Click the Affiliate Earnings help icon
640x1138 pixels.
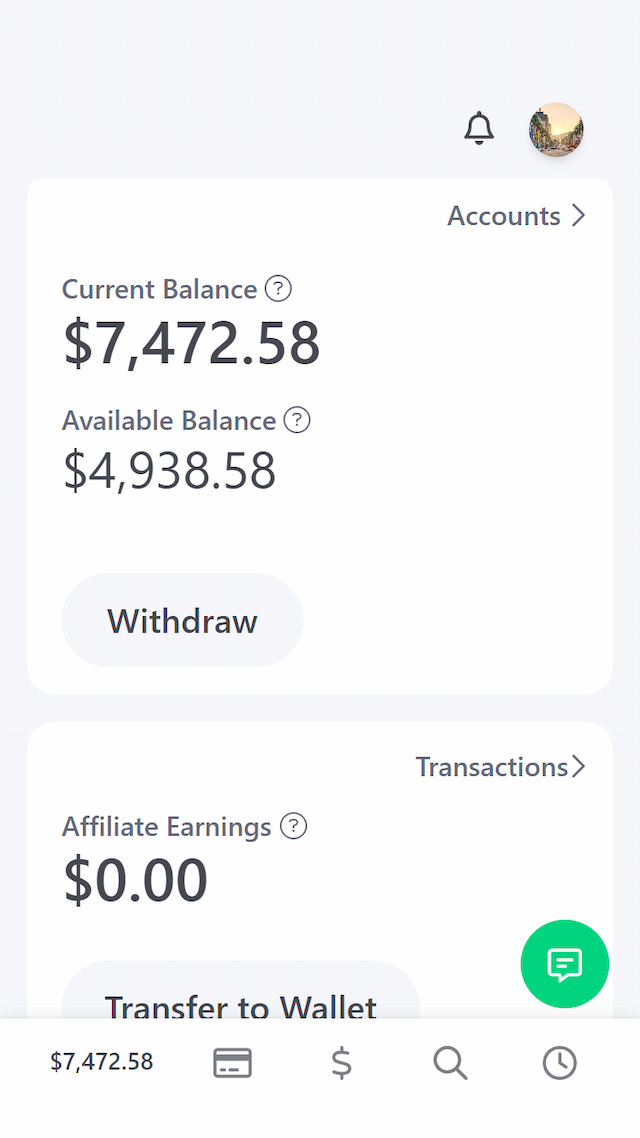(x=293, y=826)
